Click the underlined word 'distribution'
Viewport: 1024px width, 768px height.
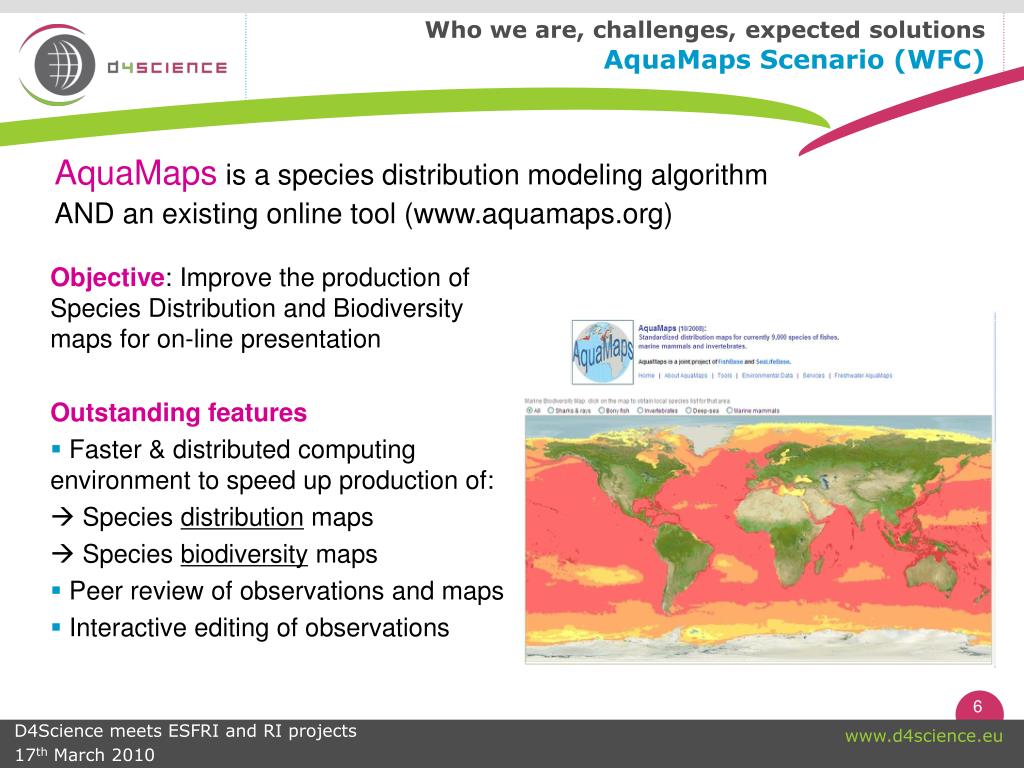(242, 517)
